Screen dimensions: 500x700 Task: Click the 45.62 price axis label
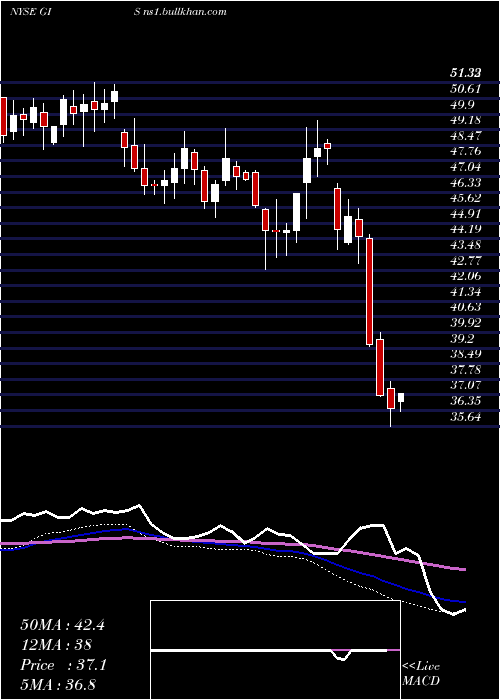465,198
